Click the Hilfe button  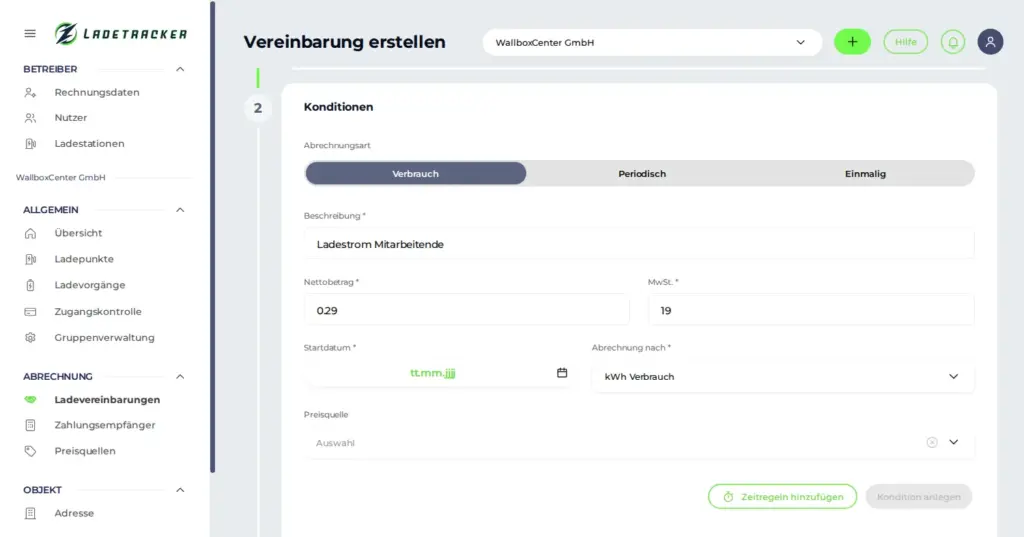[905, 42]
